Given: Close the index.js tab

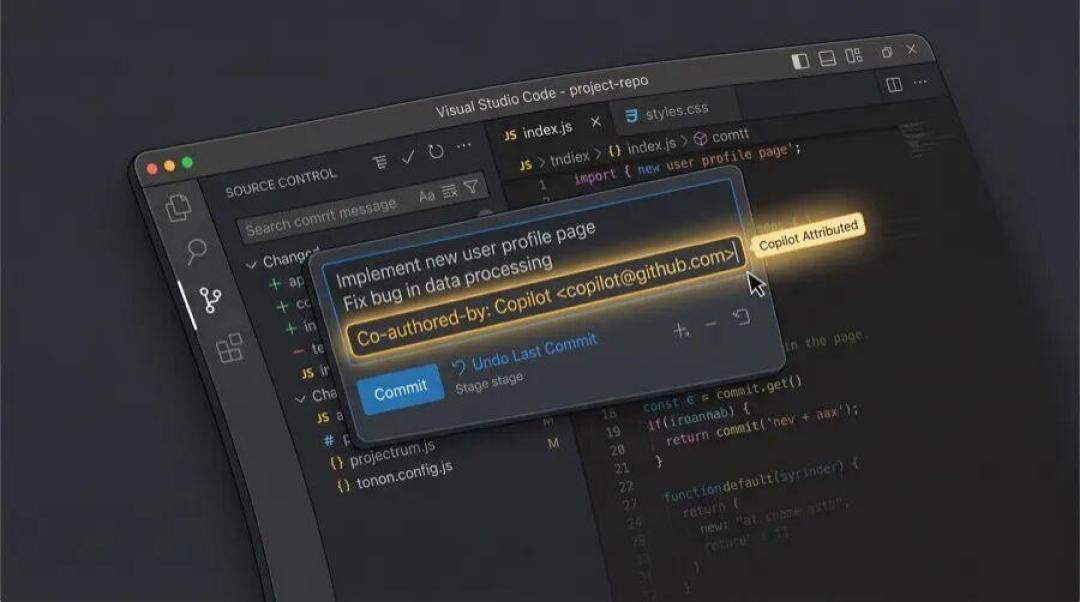Looking at the screenshot, I should (x=595, y=122).
